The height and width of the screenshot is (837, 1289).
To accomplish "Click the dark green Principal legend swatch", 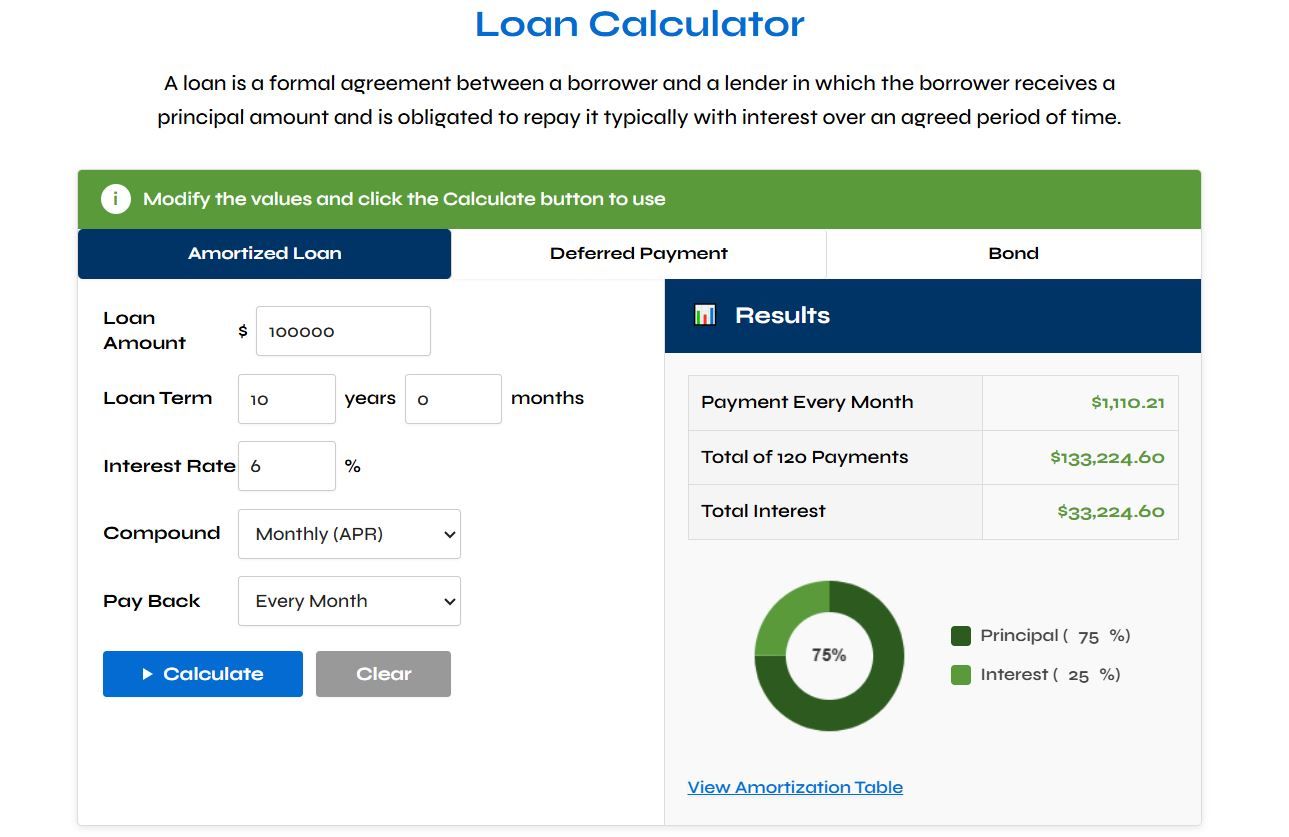I will coord(961,636).
